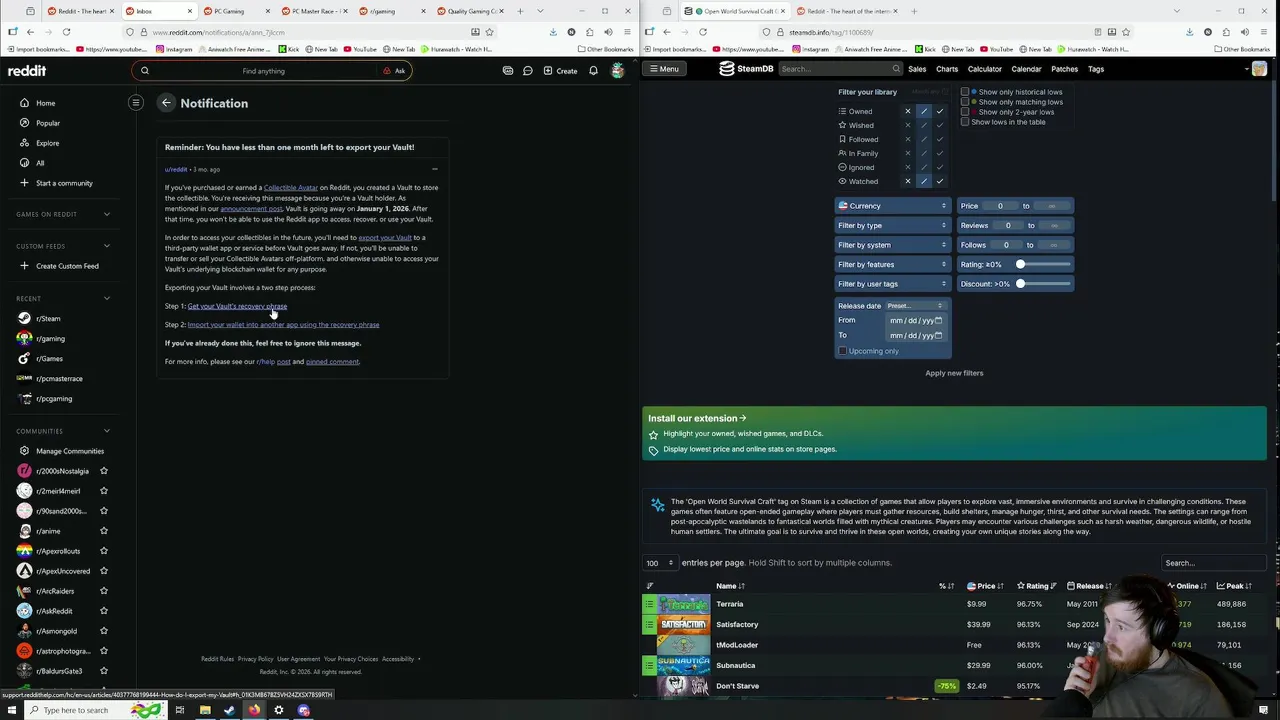Viewport: 1280px width, 720px height.
Task: Open File Explorer from taskbar
Action: tap(205, 710)
